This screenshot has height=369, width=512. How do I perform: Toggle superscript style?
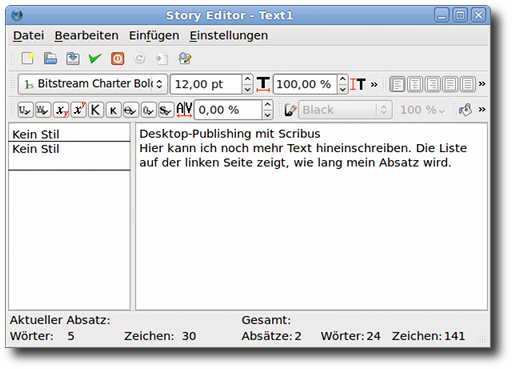click(78, 110)
